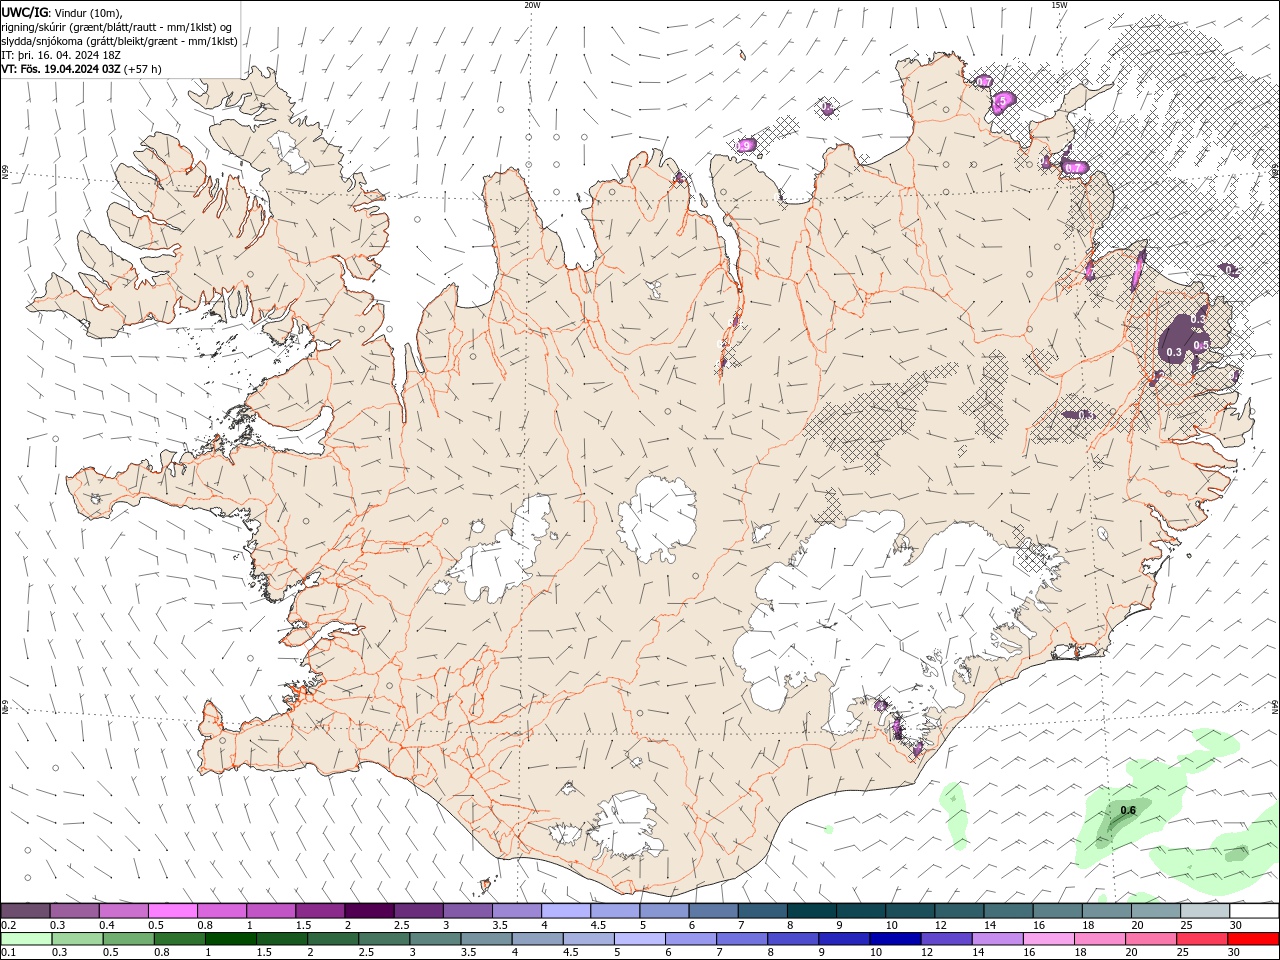
Task: Click the valid time 'VT: Fös. 19.04.2024 03Z'
Action: 61,69
